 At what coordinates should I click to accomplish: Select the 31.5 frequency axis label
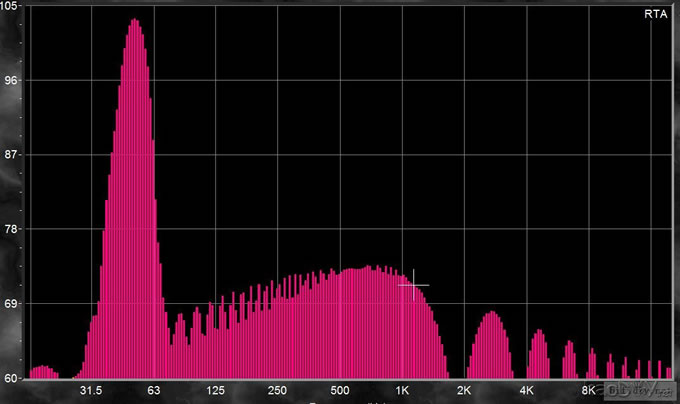tap(92, 390)
